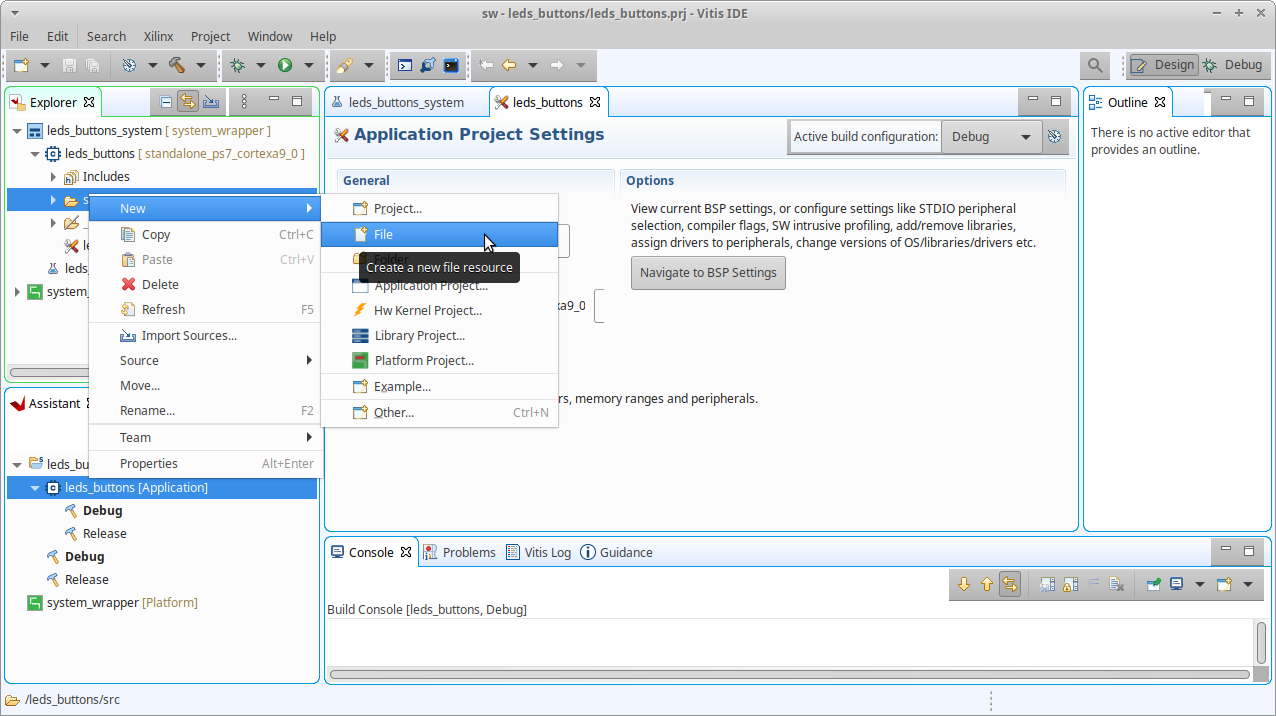
Task: Toggle Scroll Lock in Console toolbar
Action: (1069, 585)
